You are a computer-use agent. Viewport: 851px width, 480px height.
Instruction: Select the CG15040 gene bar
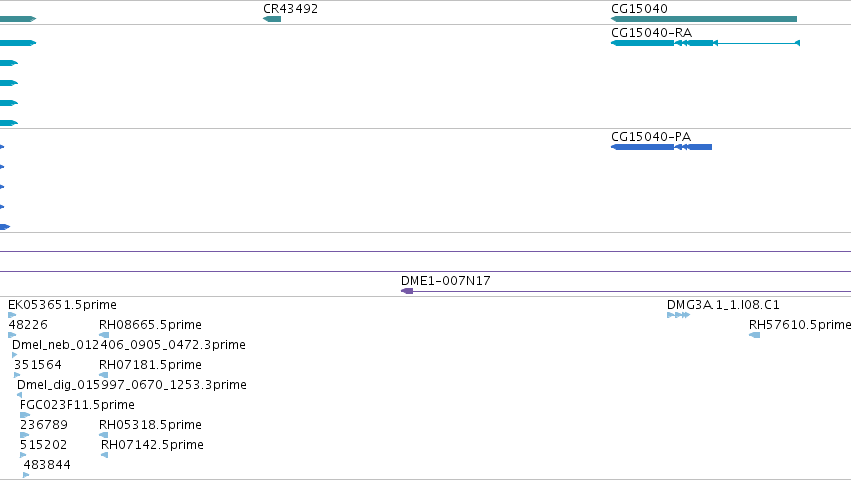coord(704,19)
